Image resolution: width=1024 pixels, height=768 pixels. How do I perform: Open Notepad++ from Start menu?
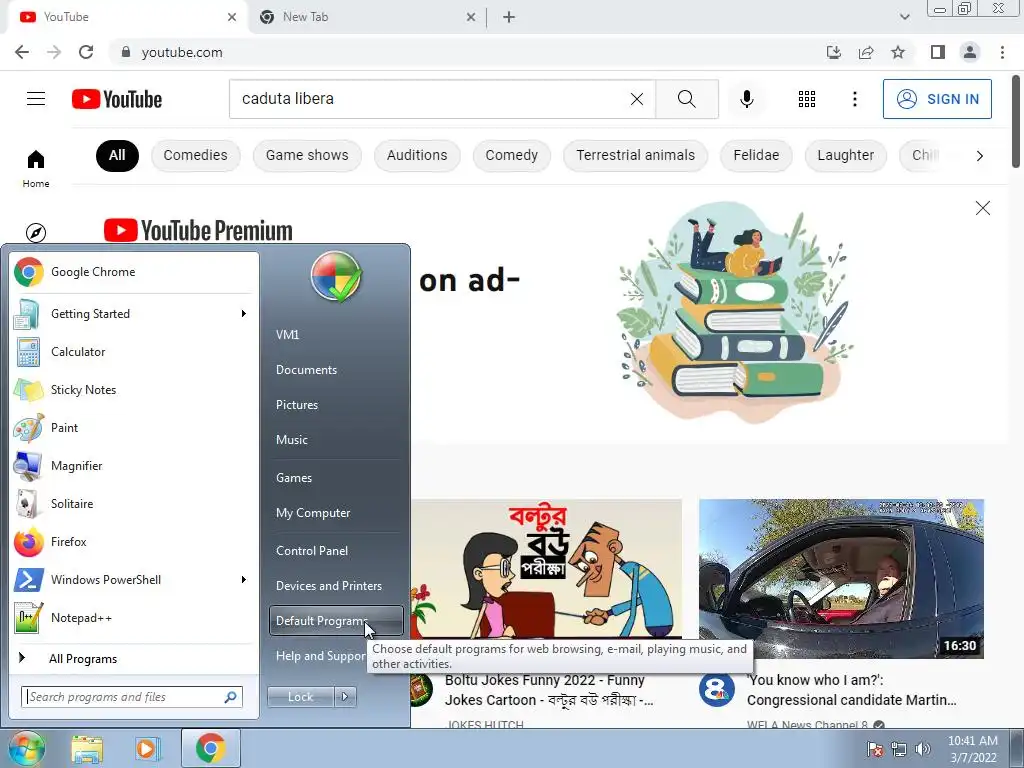click(134, 618)
